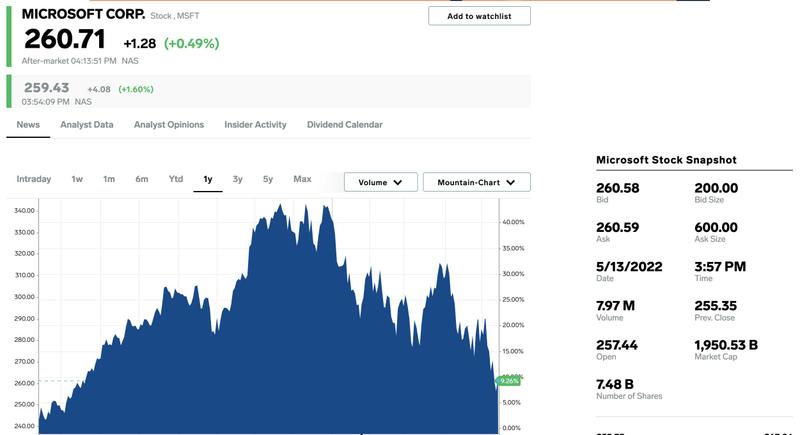Click the 600.00 Ask Size value
This screenshot has height=435, width=800.
(716, 227)
